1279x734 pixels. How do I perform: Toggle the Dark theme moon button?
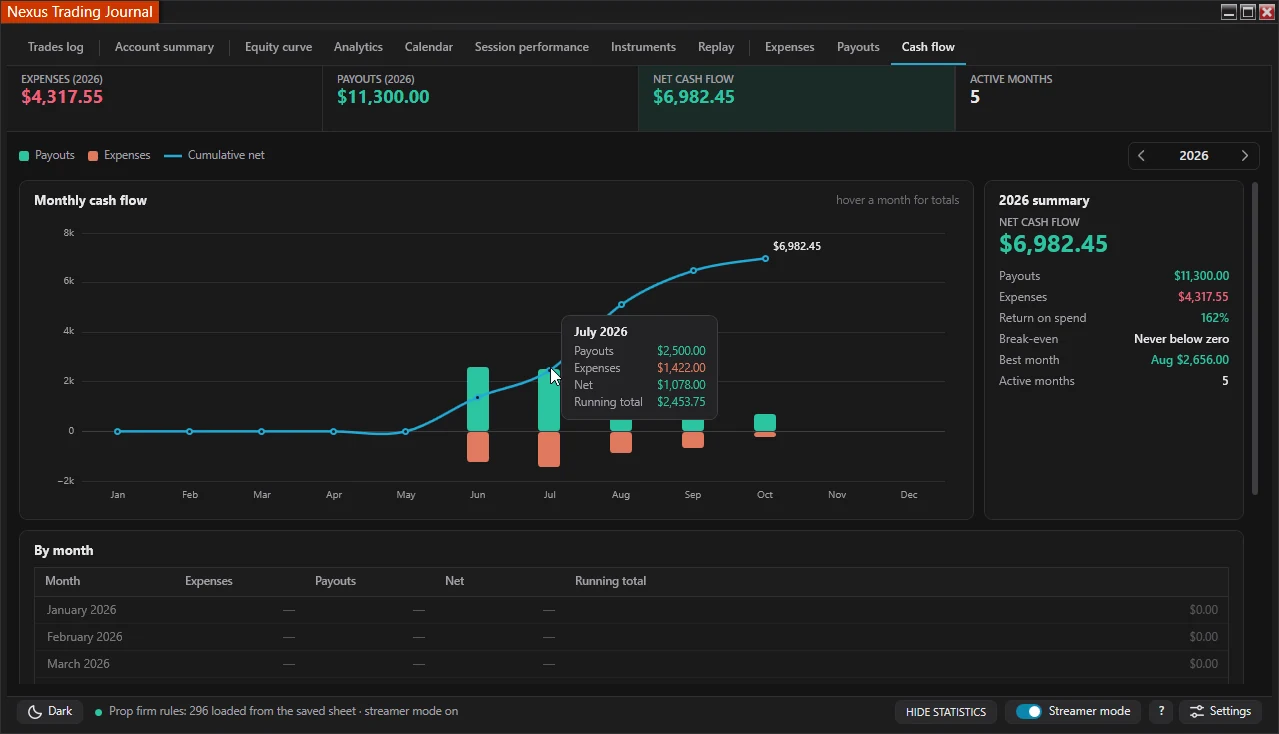[50, 712]
